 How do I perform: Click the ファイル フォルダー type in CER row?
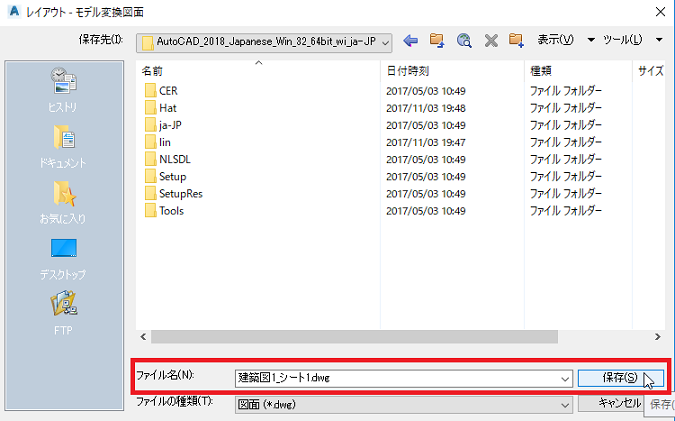pyautogui.click(x=566, y=91)
